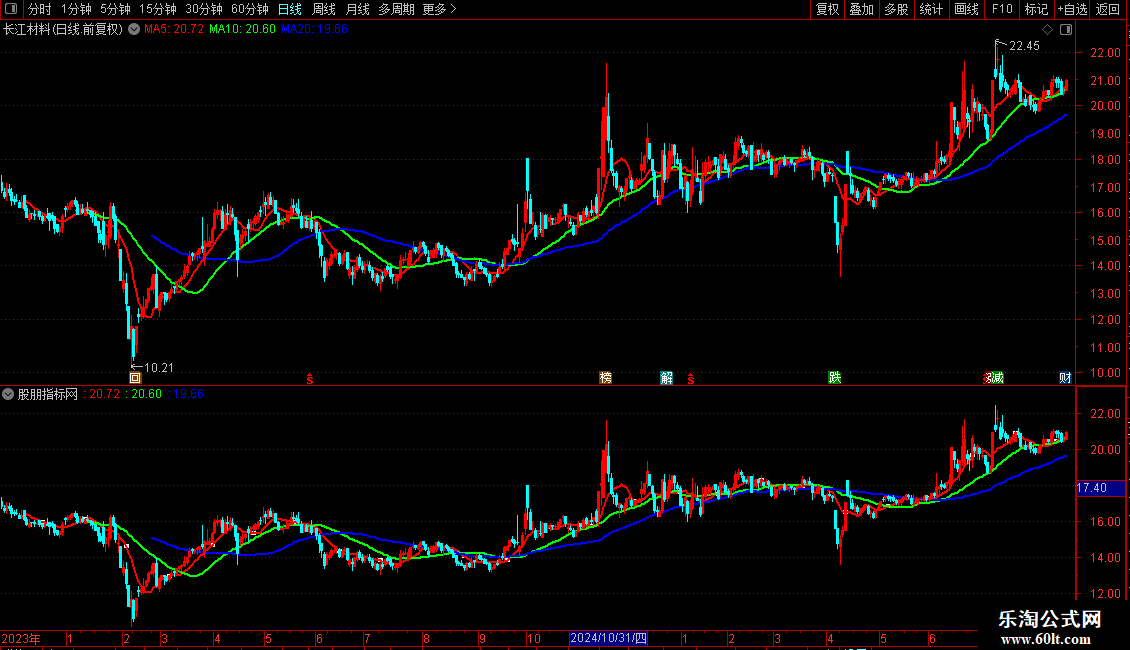Open the 统计 statistics tool
This screenshot has width=1130, height=650.
tap(931, 9)
